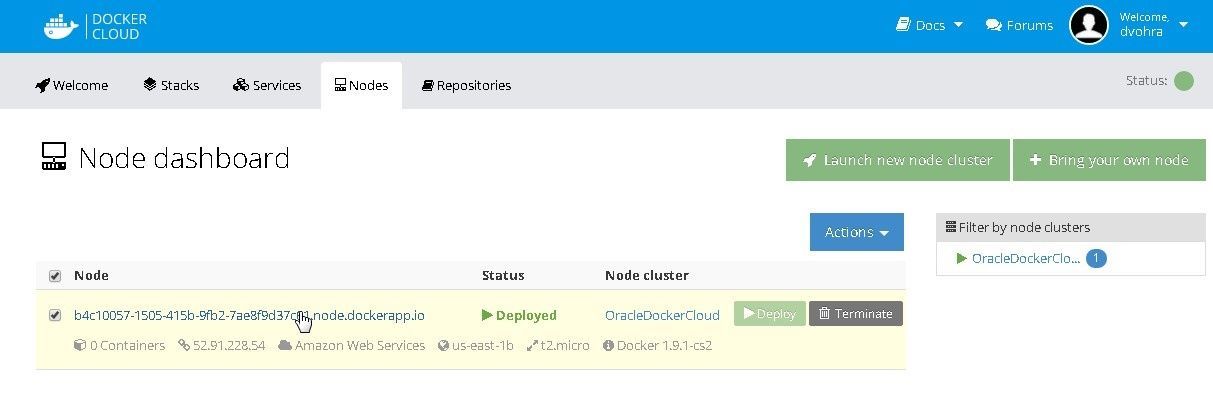Screen dimensions: 1213x402
Task: Toggle the select-all checkbox in Node header
Action: (55, 276)
